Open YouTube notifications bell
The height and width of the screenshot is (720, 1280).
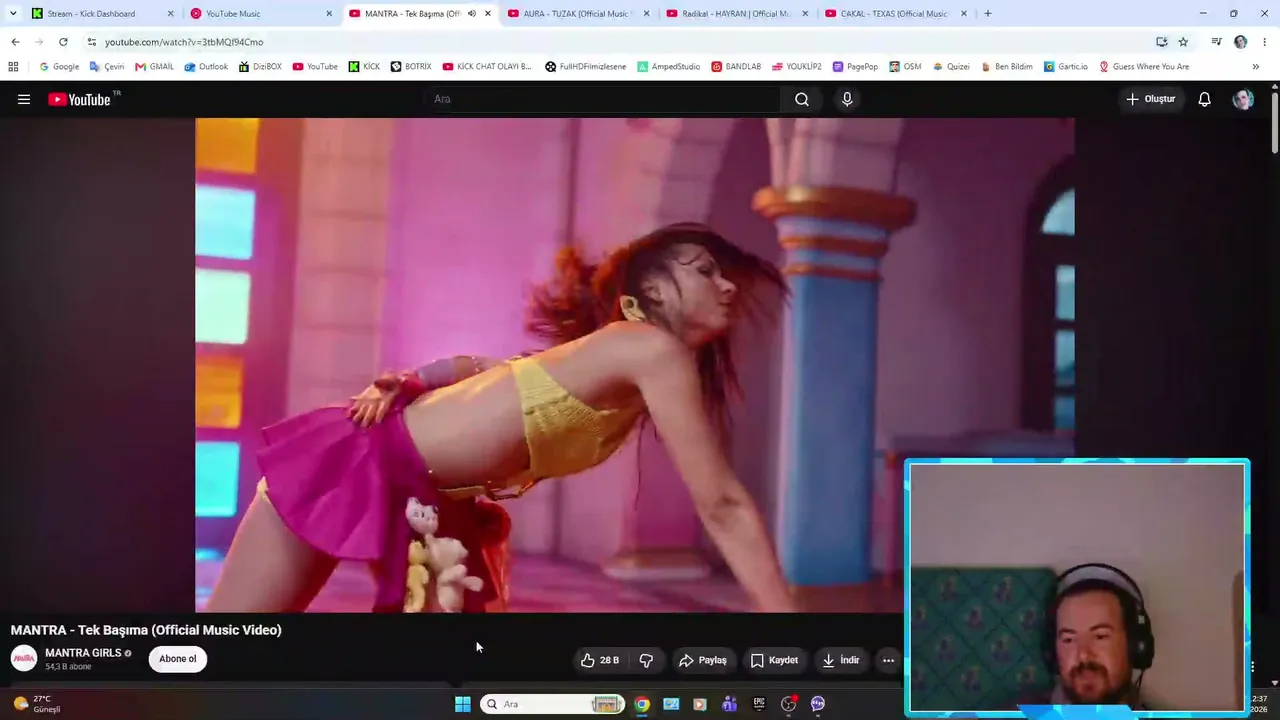[x=1205, y=99]
